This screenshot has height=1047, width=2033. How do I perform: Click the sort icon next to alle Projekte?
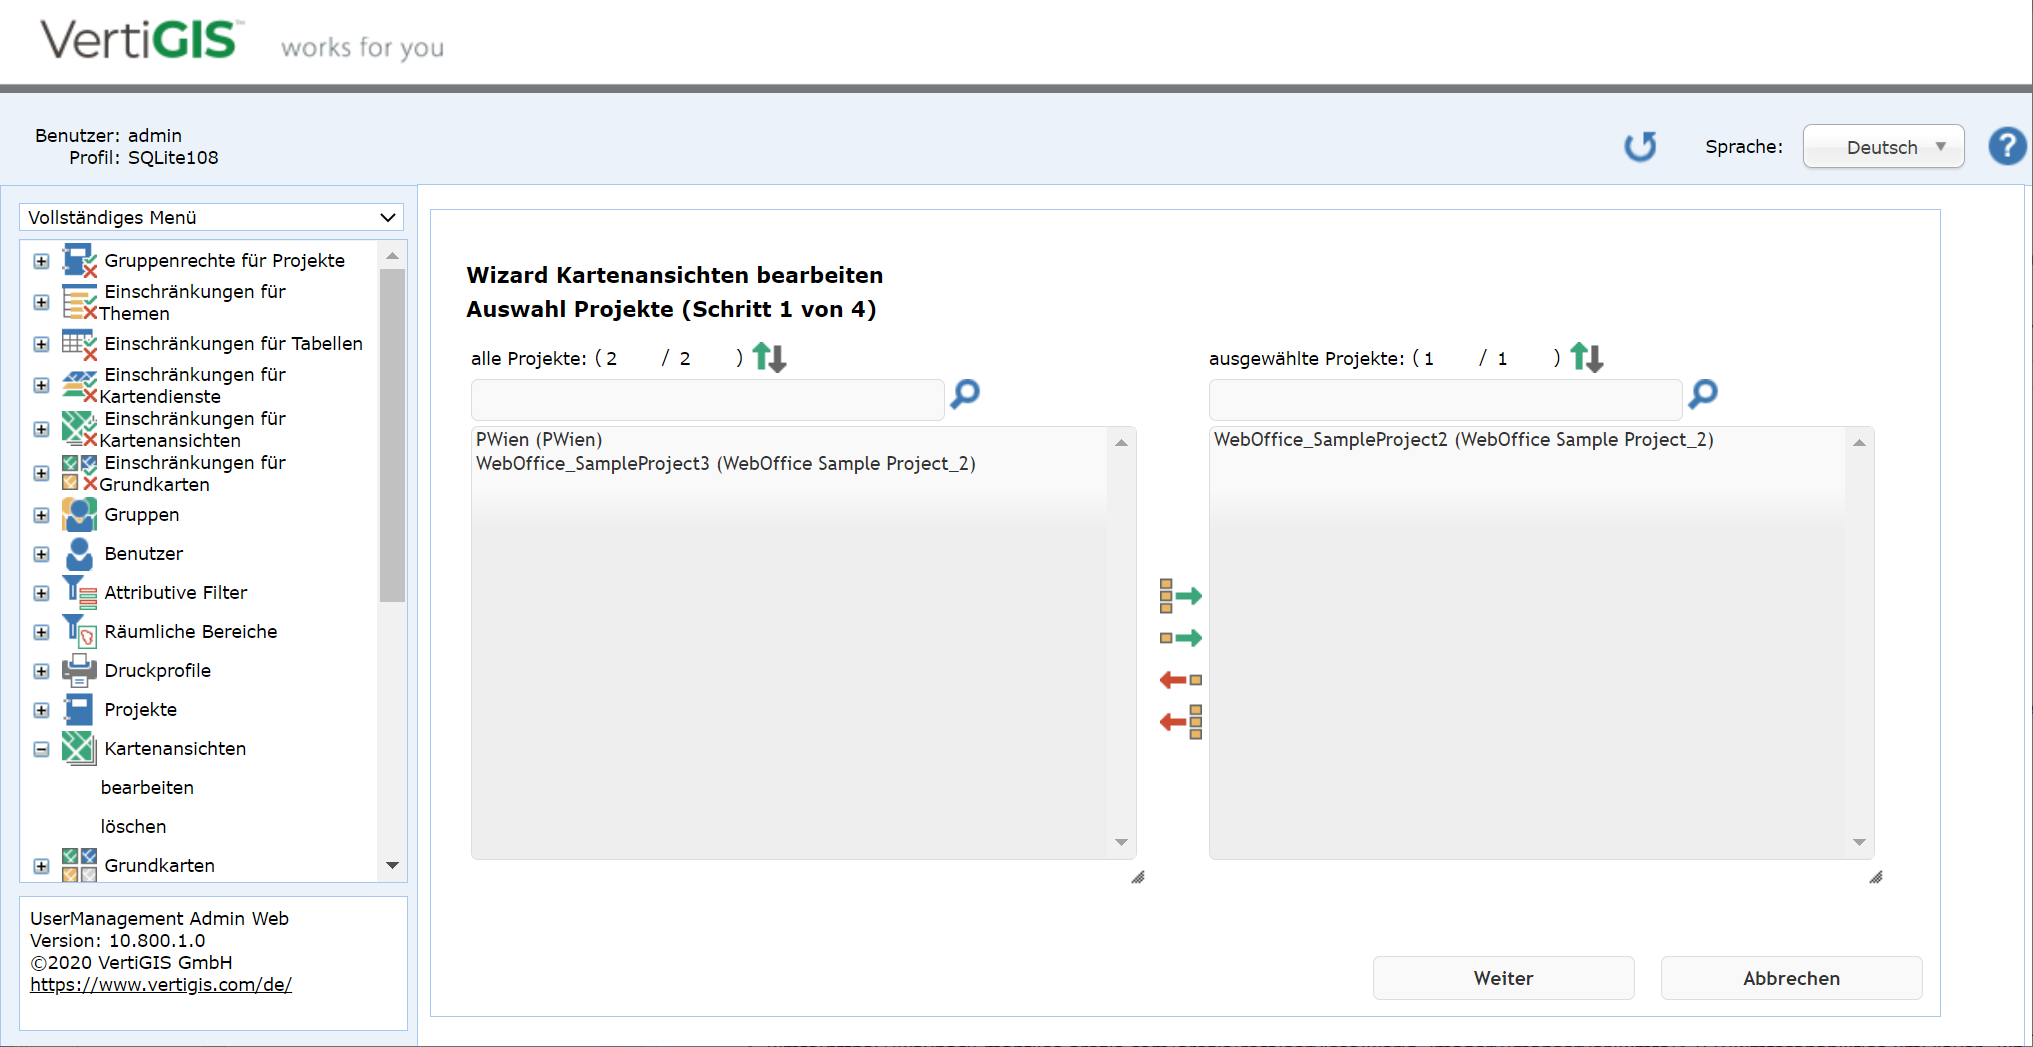click(x=768, y=357)
